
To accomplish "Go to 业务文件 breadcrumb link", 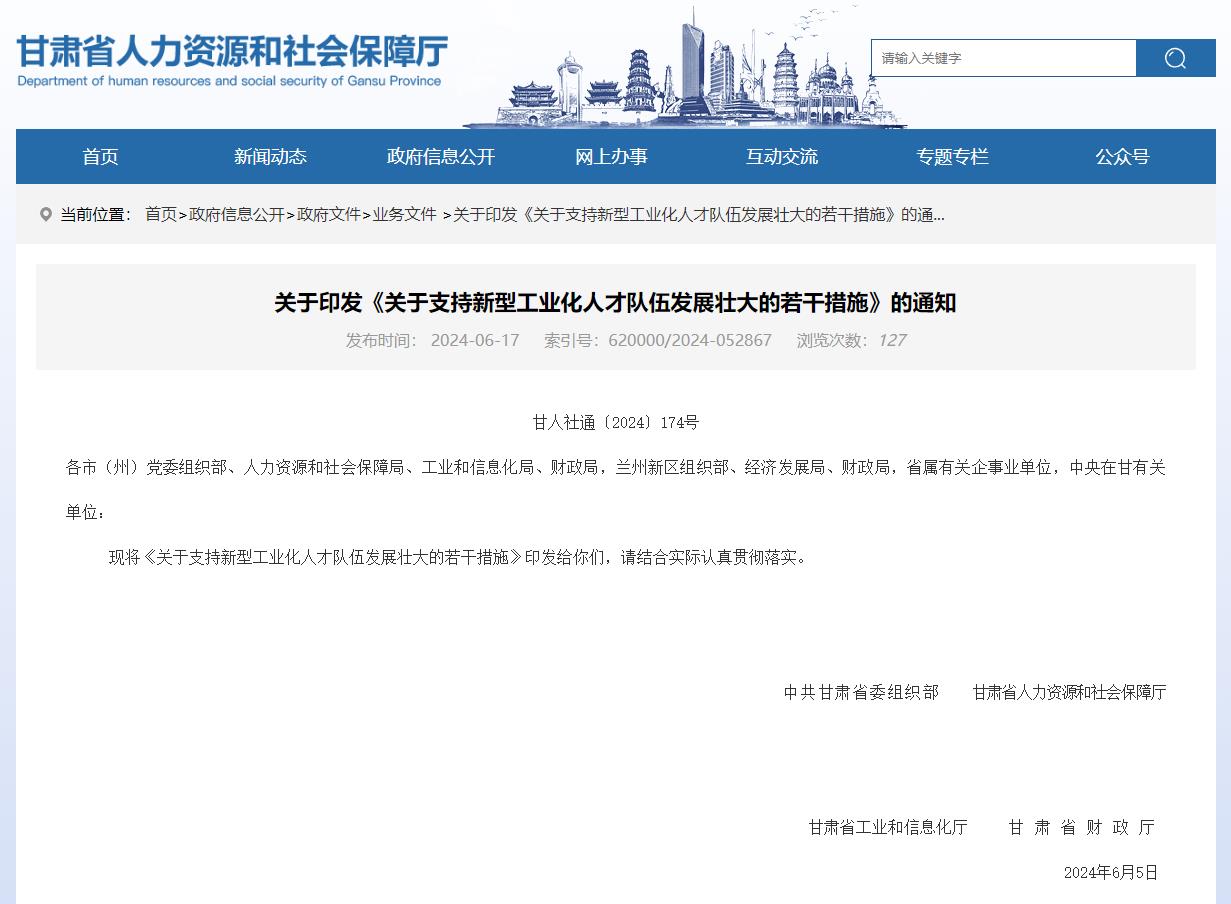I will 405,214.
